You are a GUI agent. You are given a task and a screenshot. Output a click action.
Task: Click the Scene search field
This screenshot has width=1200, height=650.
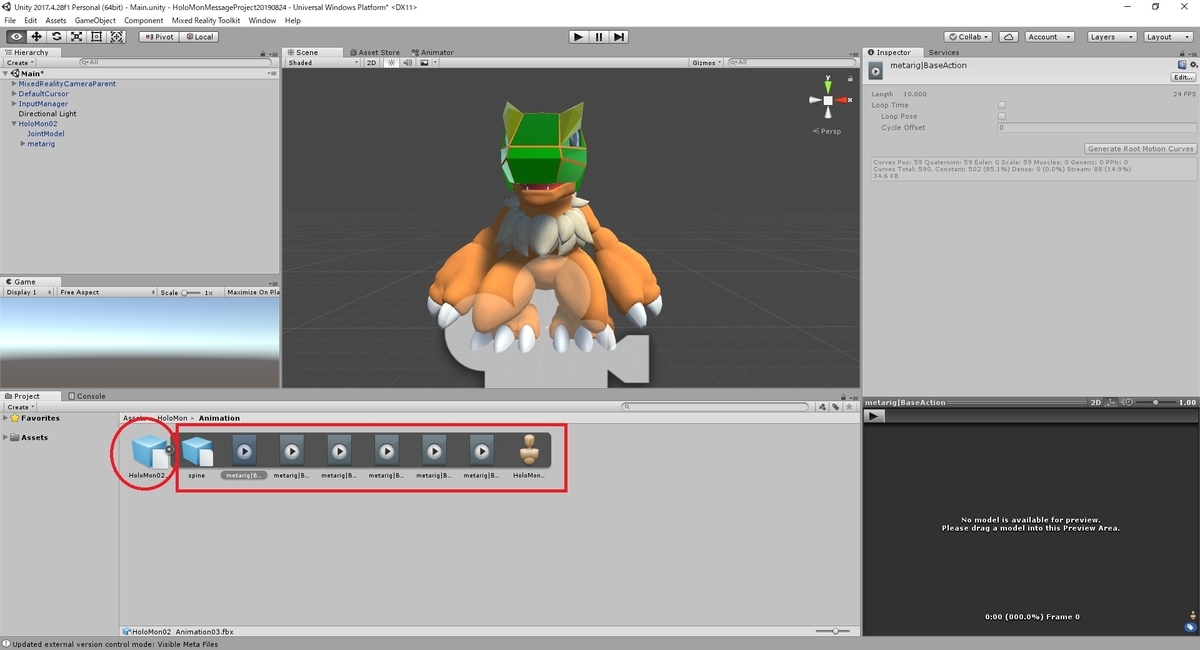click(x=794, y=63)
